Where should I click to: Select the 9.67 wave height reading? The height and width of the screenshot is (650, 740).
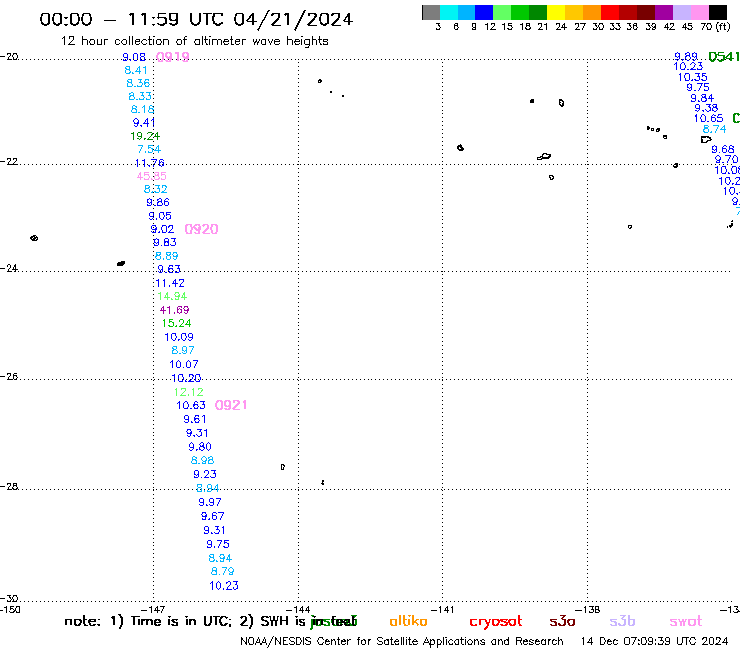[212, 516]
